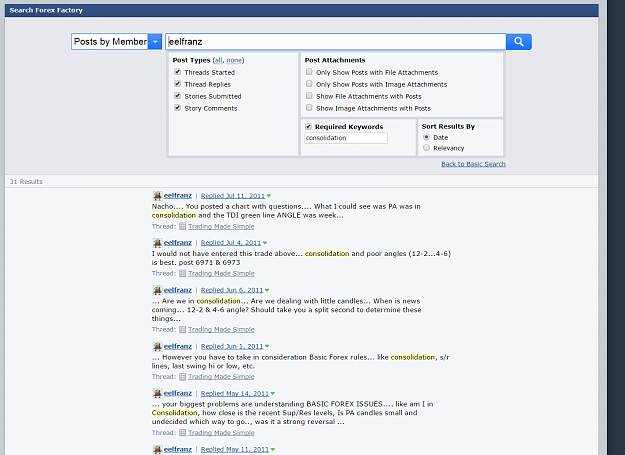Viewport: 625px width, 455px height.
Task: Check Show File Attachments with Posts
Action: (309, 96)
